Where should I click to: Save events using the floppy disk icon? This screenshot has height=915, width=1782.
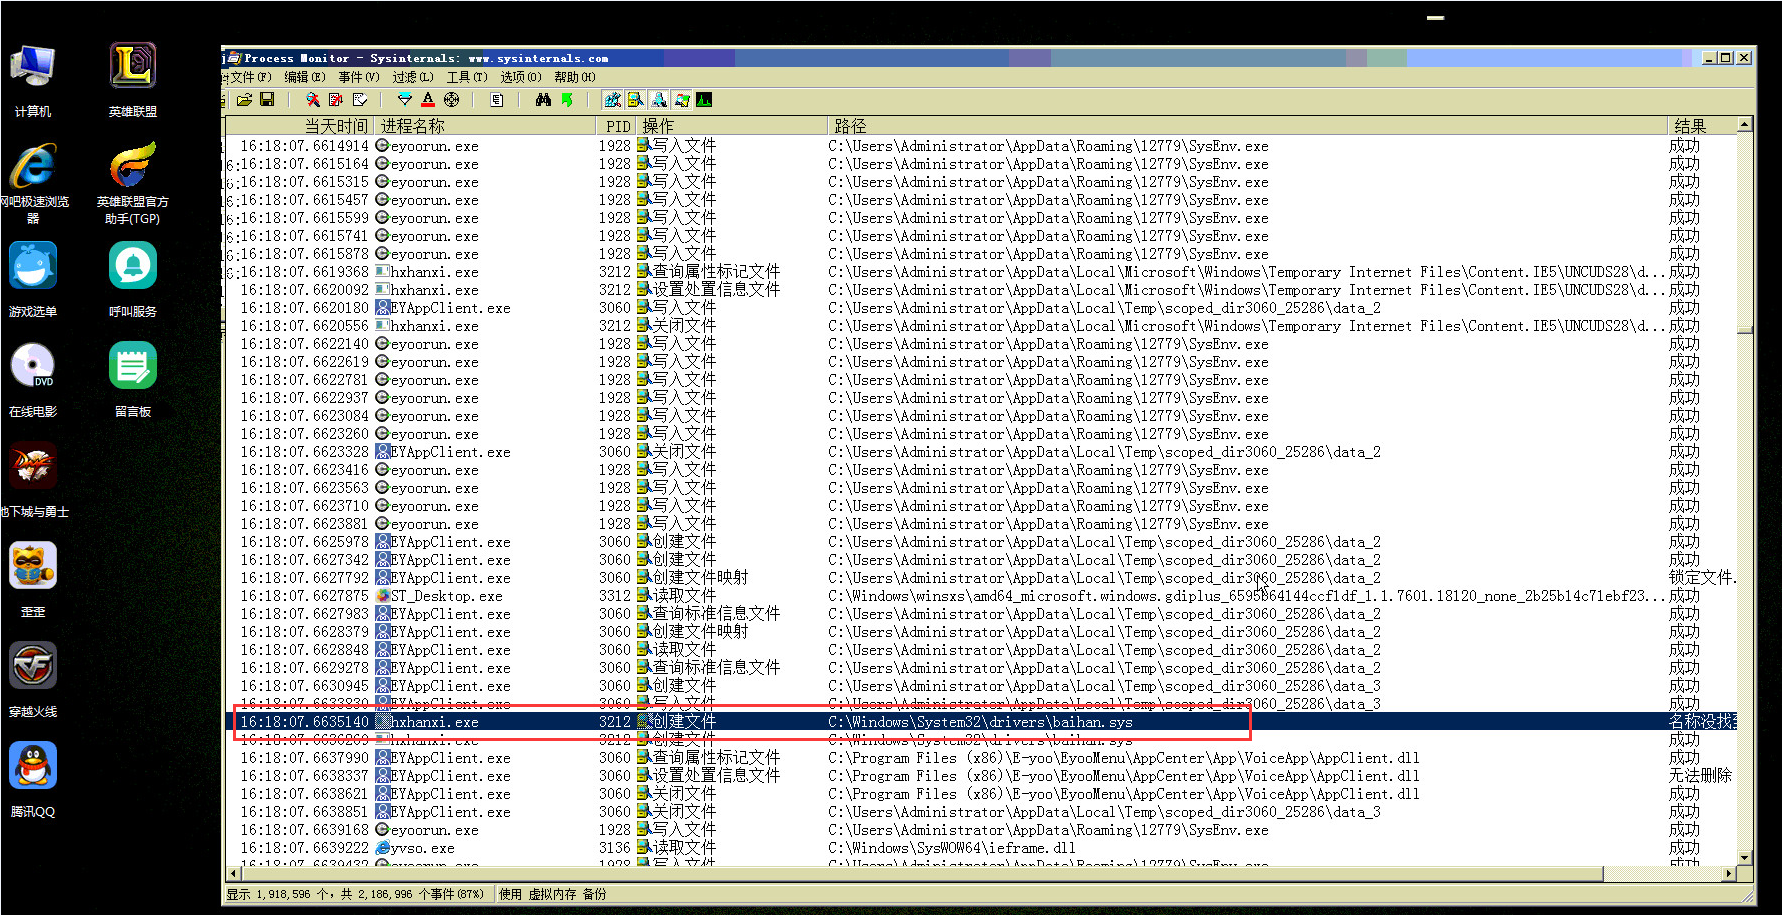267,100
